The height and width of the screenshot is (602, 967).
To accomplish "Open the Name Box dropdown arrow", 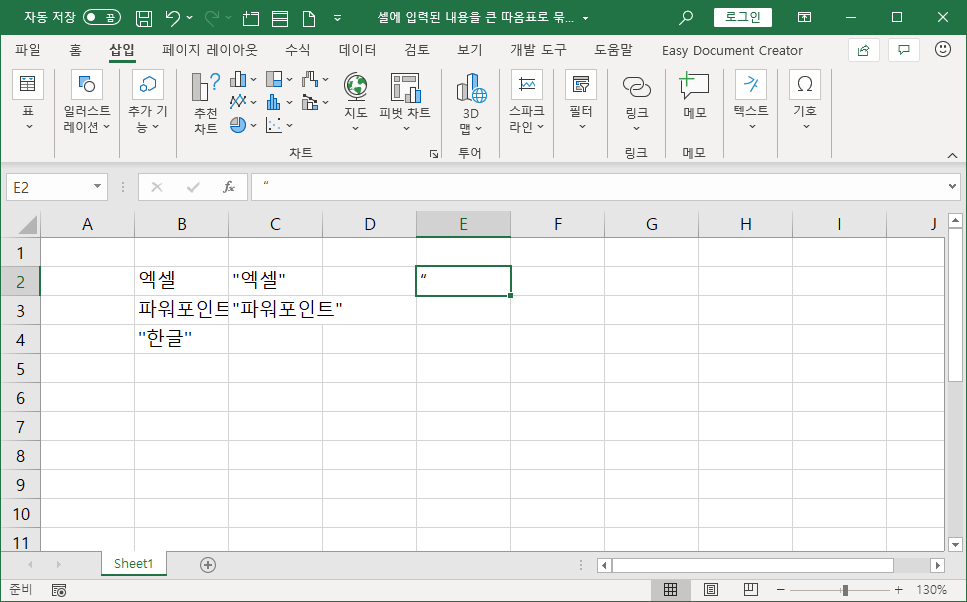I will [97, 186].
